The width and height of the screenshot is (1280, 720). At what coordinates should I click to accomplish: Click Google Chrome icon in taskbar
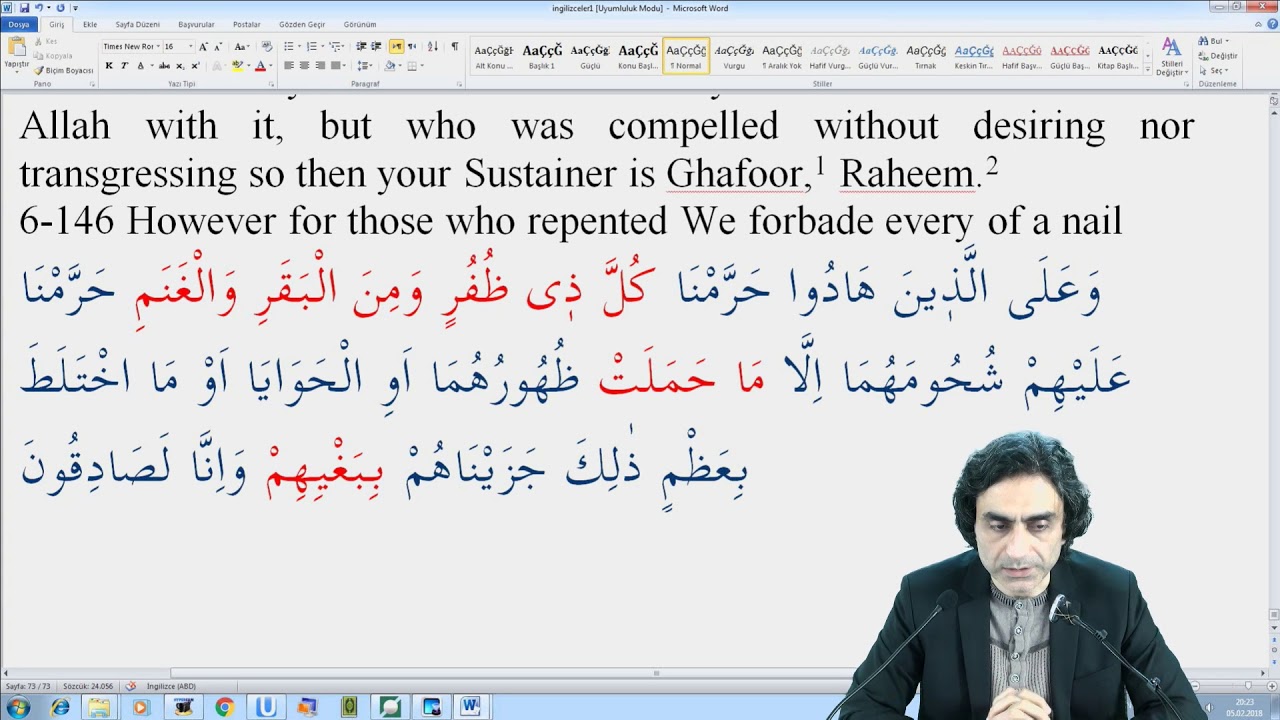(x=224, y=707)
